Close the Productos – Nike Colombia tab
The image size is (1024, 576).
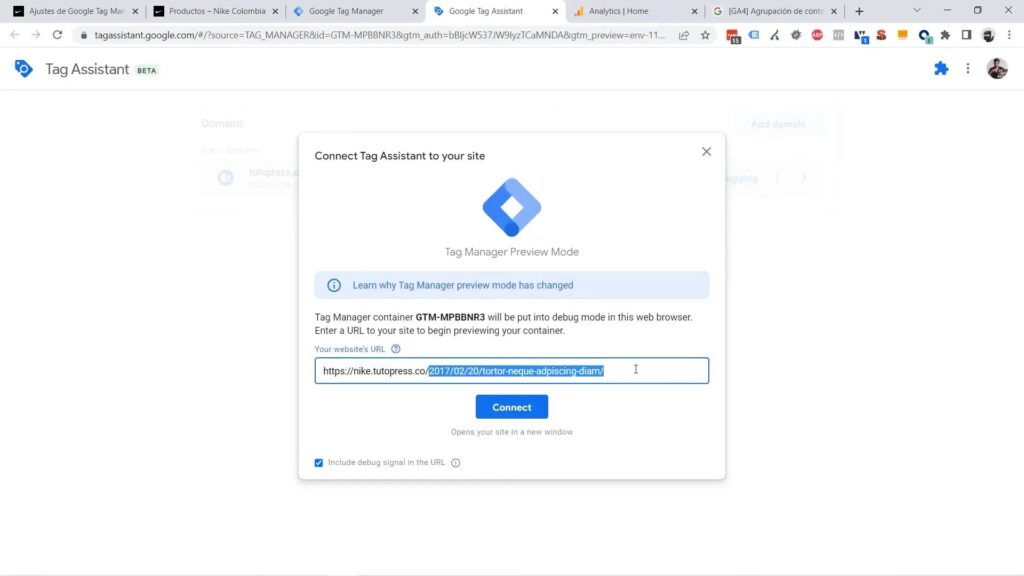click(275, 11)
